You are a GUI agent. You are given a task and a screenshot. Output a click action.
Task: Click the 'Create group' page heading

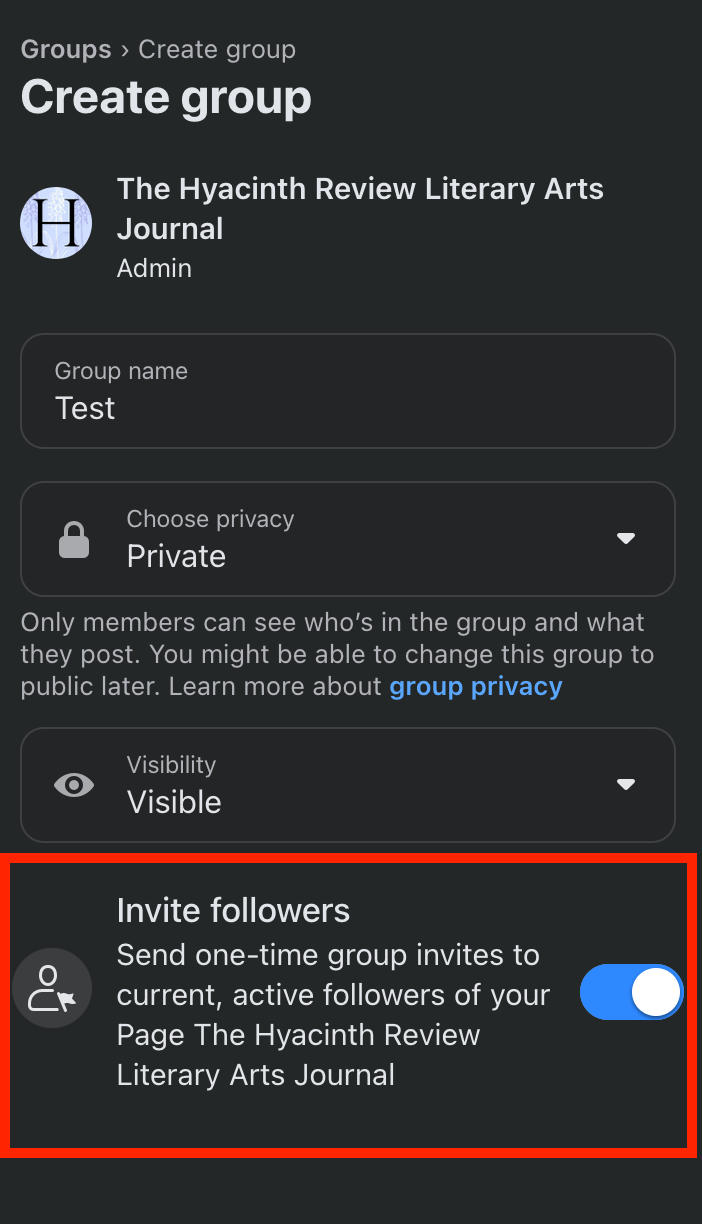coord(166,98)
